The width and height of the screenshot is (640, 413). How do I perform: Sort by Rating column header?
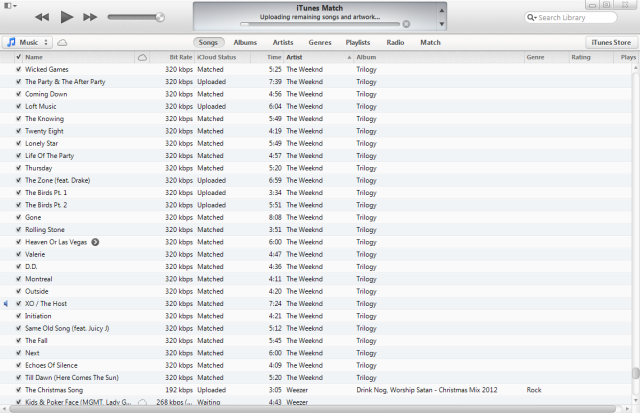[x=591, y=58]
